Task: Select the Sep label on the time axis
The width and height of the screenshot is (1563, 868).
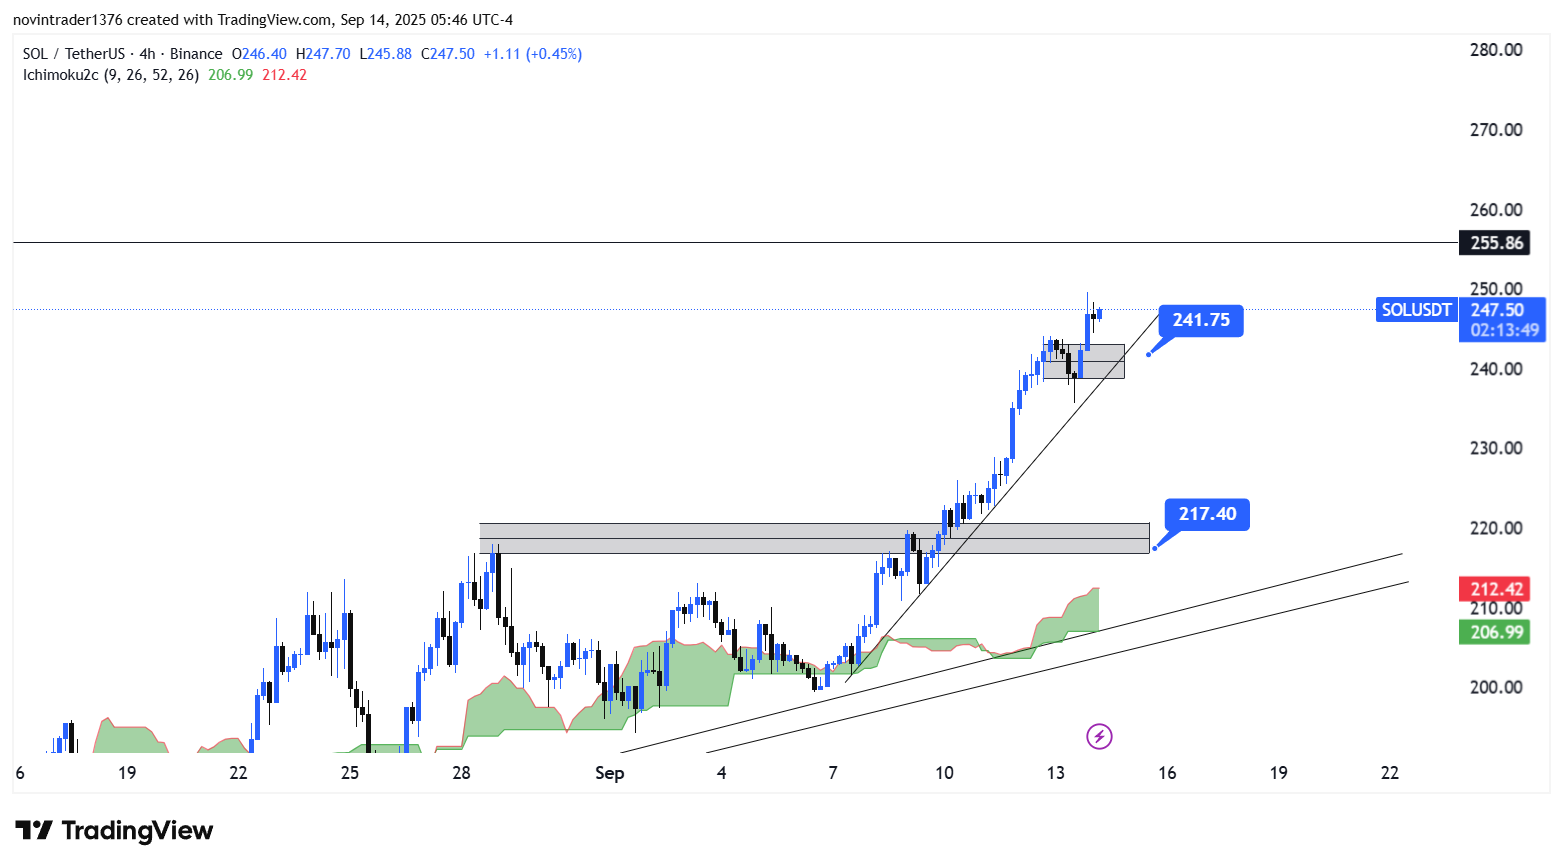Action: click(609, 773)
